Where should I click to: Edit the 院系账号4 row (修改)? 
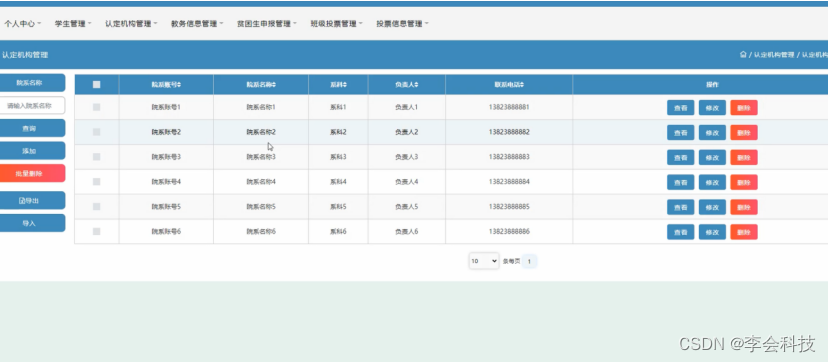click(x=712, y=182)
